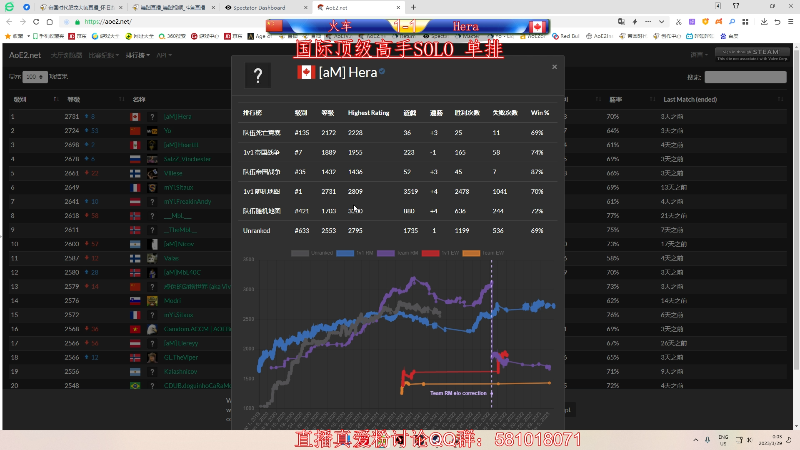
Task: Open GL.TheViper player link
Action: click(x=181, y=358)
